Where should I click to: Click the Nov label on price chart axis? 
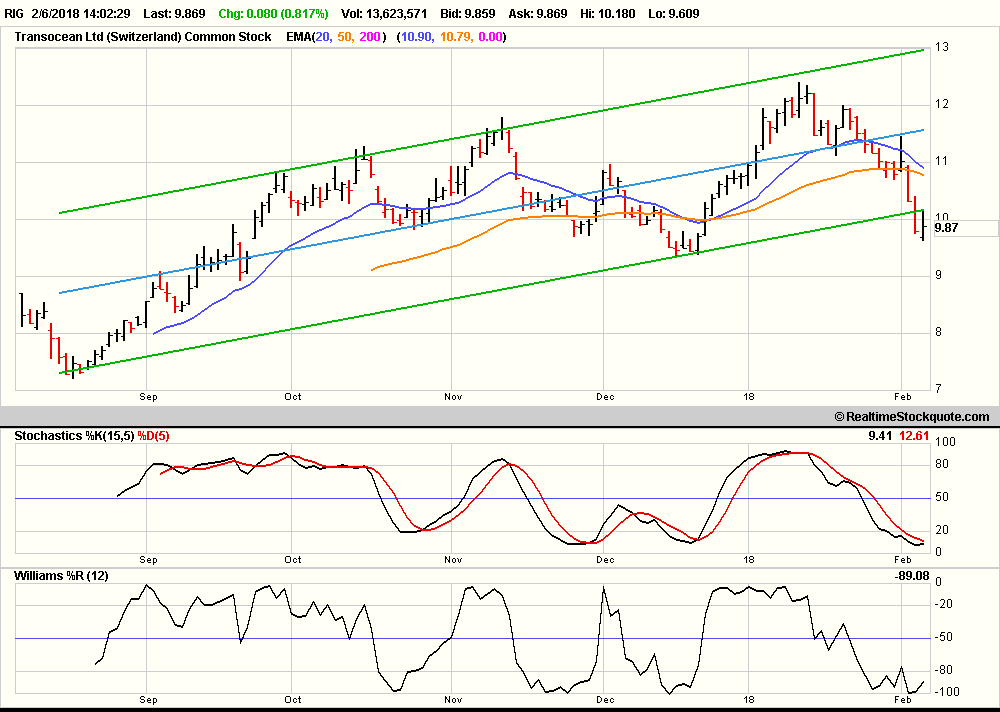pos(453,397)
